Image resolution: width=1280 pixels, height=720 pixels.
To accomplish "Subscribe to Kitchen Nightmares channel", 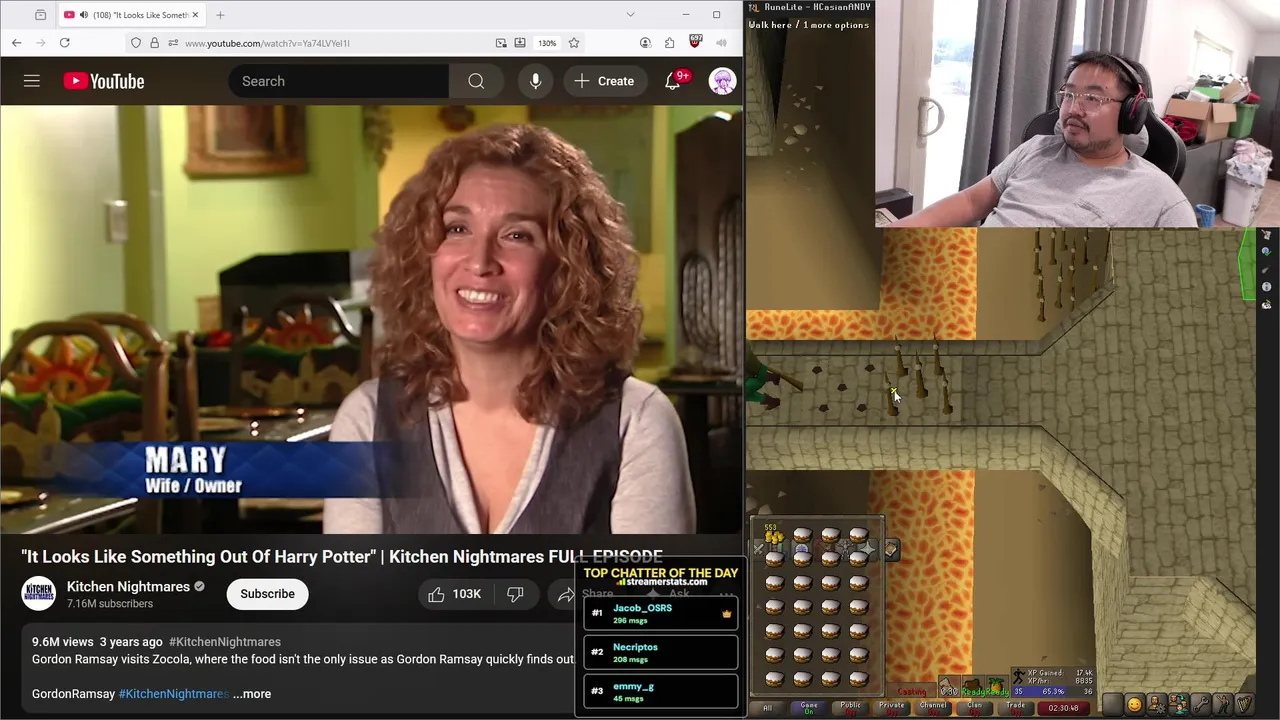I will pos(267,594).
